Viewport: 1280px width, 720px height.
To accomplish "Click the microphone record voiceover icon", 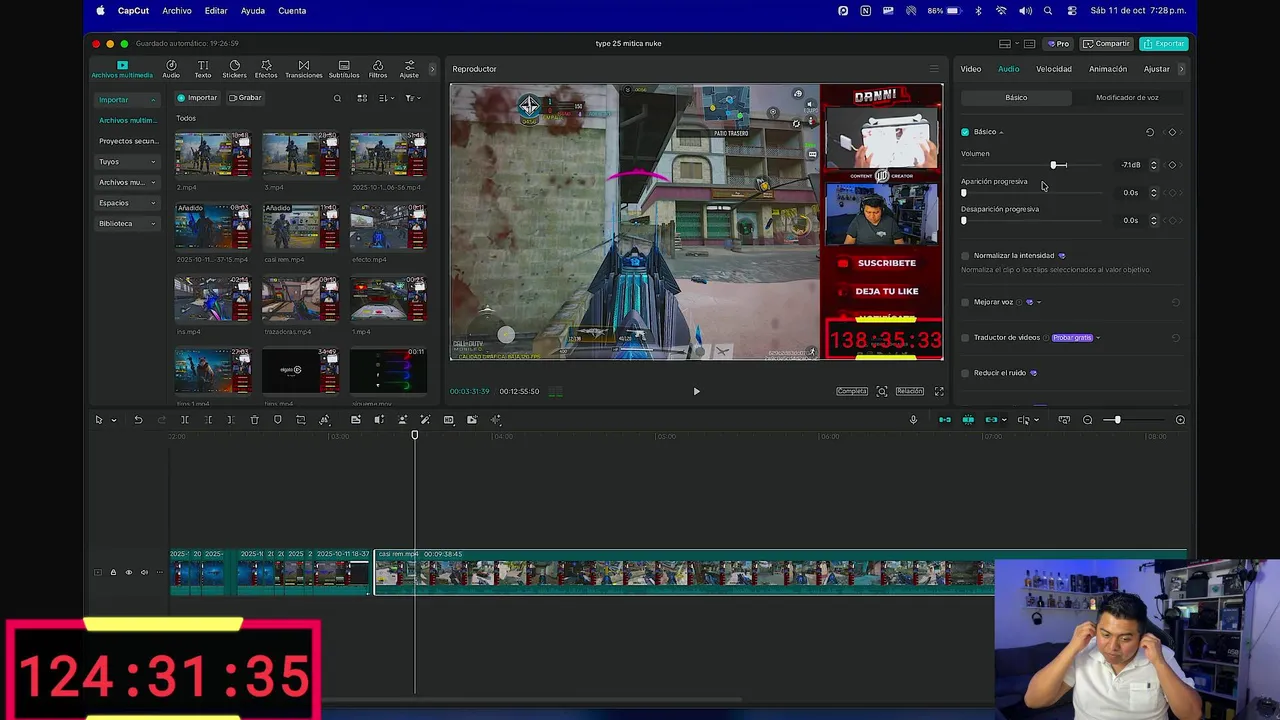I will (913, 420).
